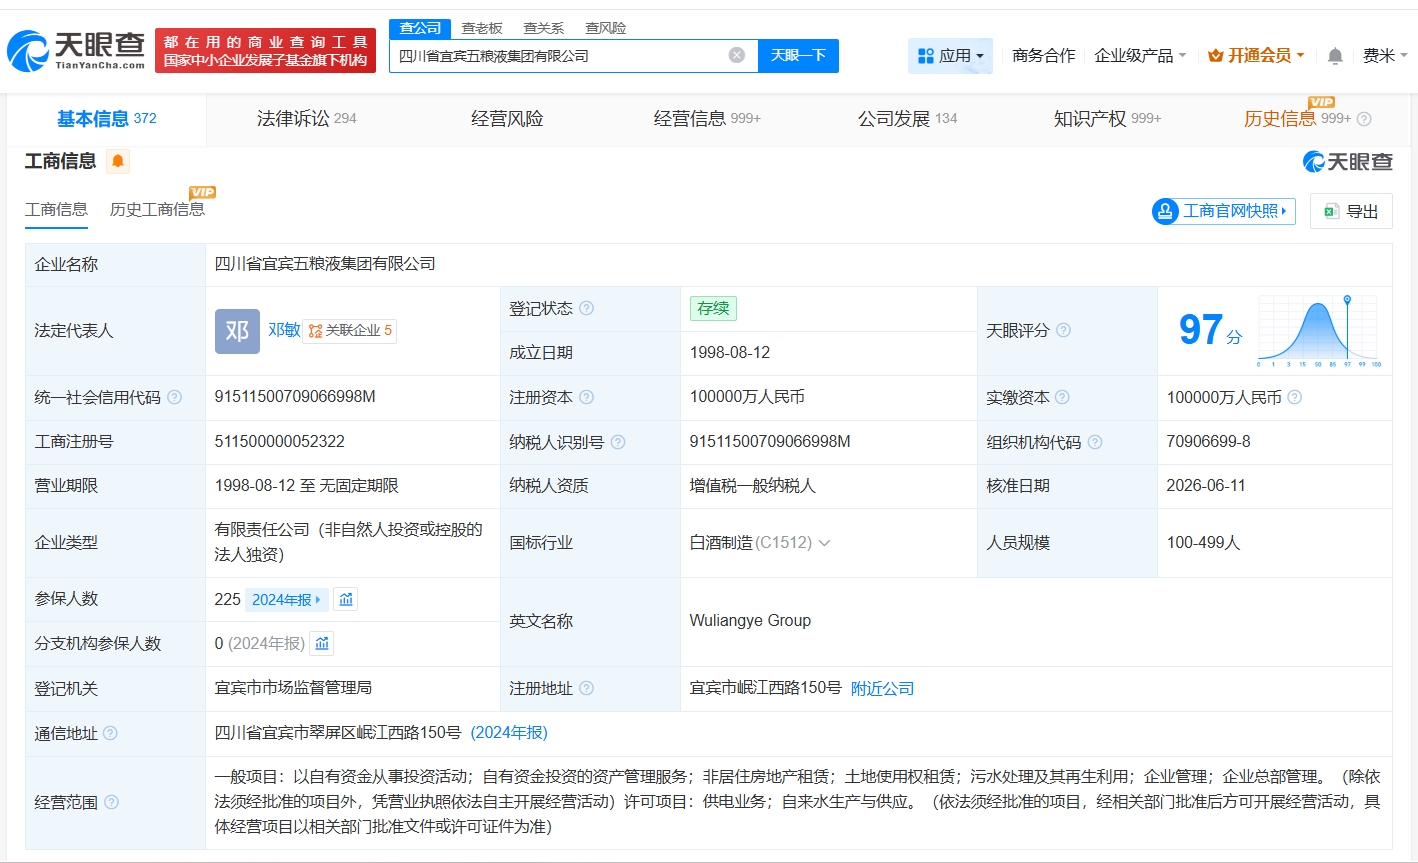Click help icon next to 组织机构代码
Image resolution: width=1418 pixels, height=863 pixels.
pos(1095,442)
